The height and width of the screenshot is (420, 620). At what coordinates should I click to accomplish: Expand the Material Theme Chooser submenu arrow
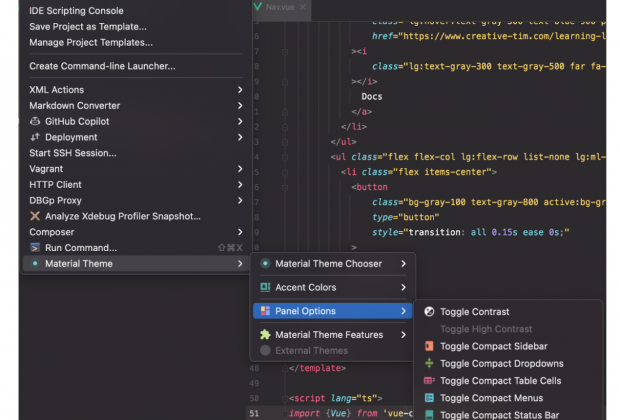point(403,263)
